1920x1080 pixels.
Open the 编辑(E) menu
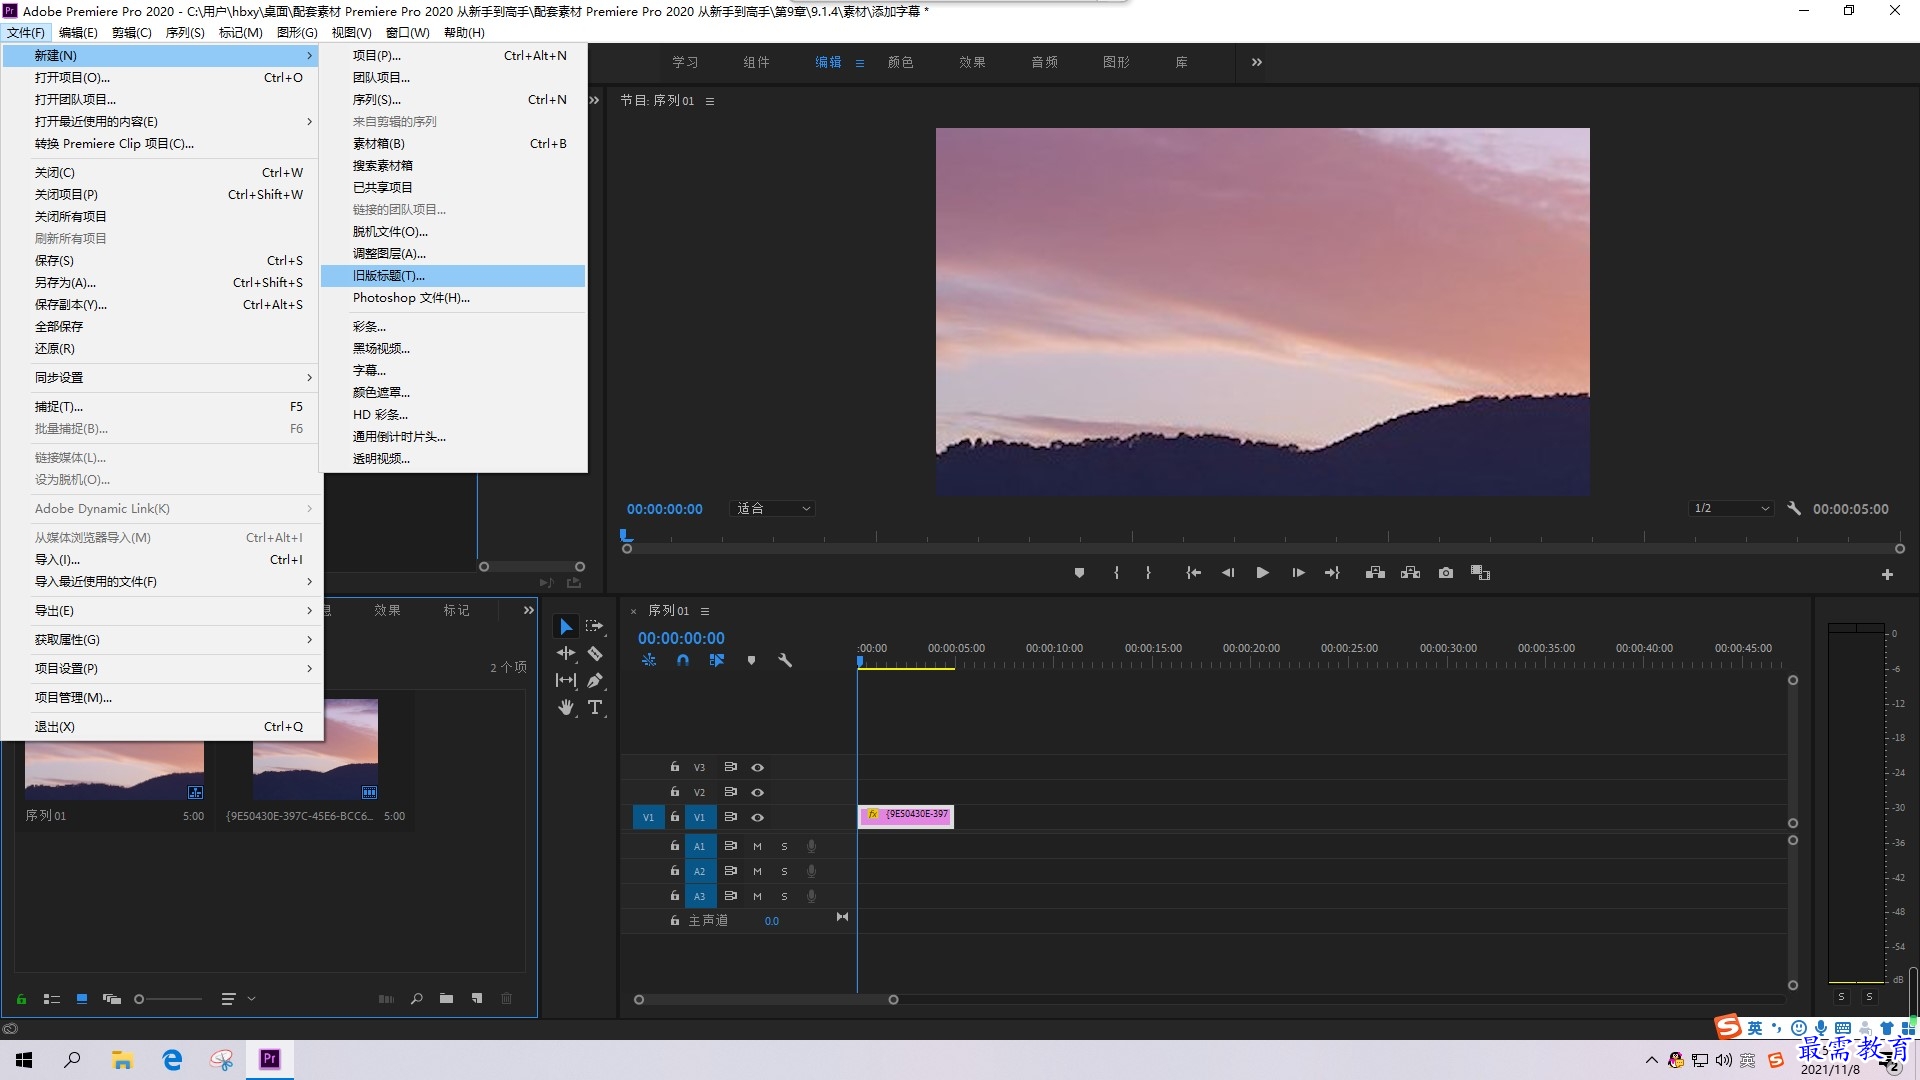coord(78,32)
